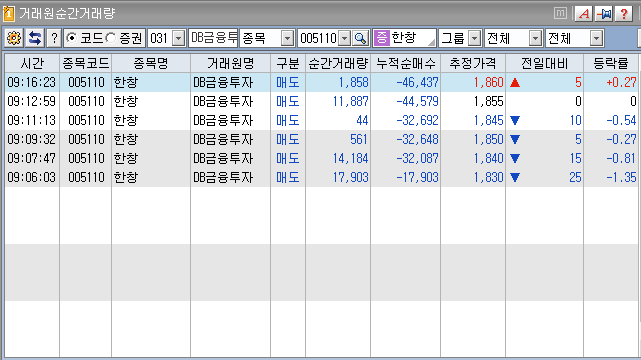
Task: Open the second 전체 dropdown
Action: [596, 38]
